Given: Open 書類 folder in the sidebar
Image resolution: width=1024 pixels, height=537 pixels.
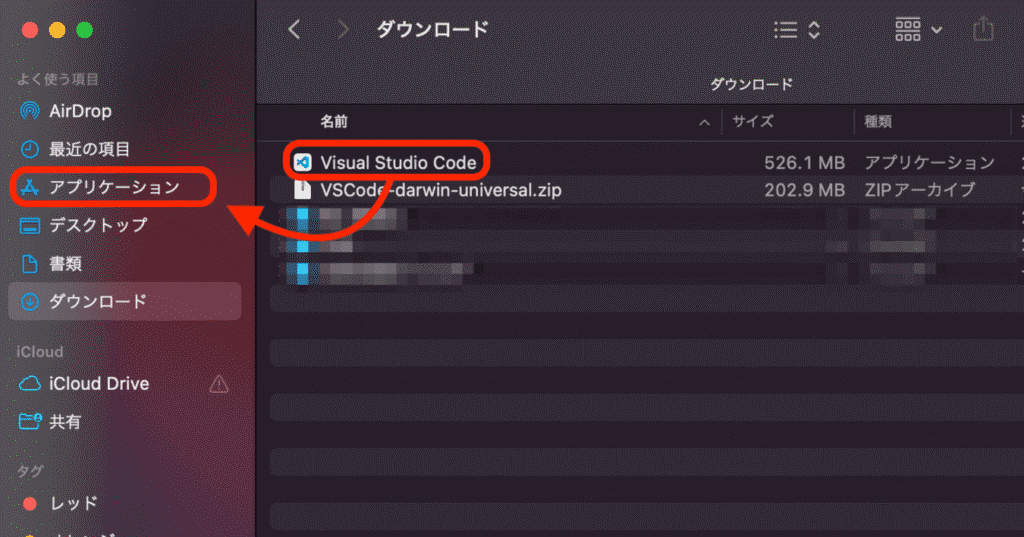Looking at the screenshot, I should 51,263.
